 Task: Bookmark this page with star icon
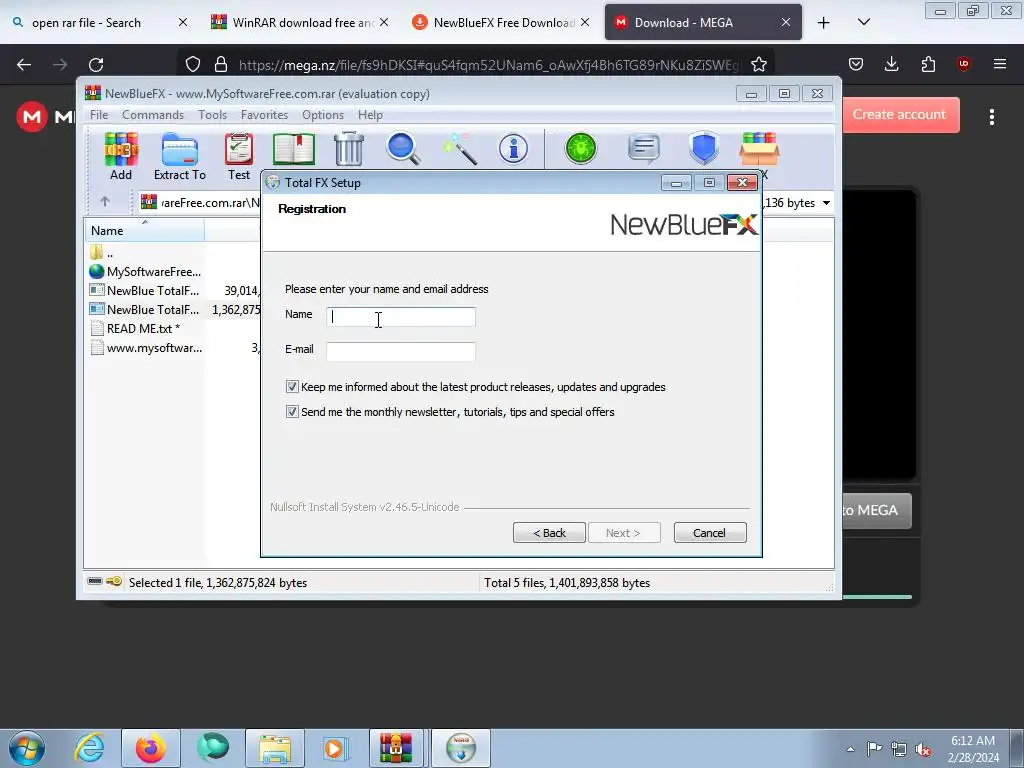(x=759, y=64)
